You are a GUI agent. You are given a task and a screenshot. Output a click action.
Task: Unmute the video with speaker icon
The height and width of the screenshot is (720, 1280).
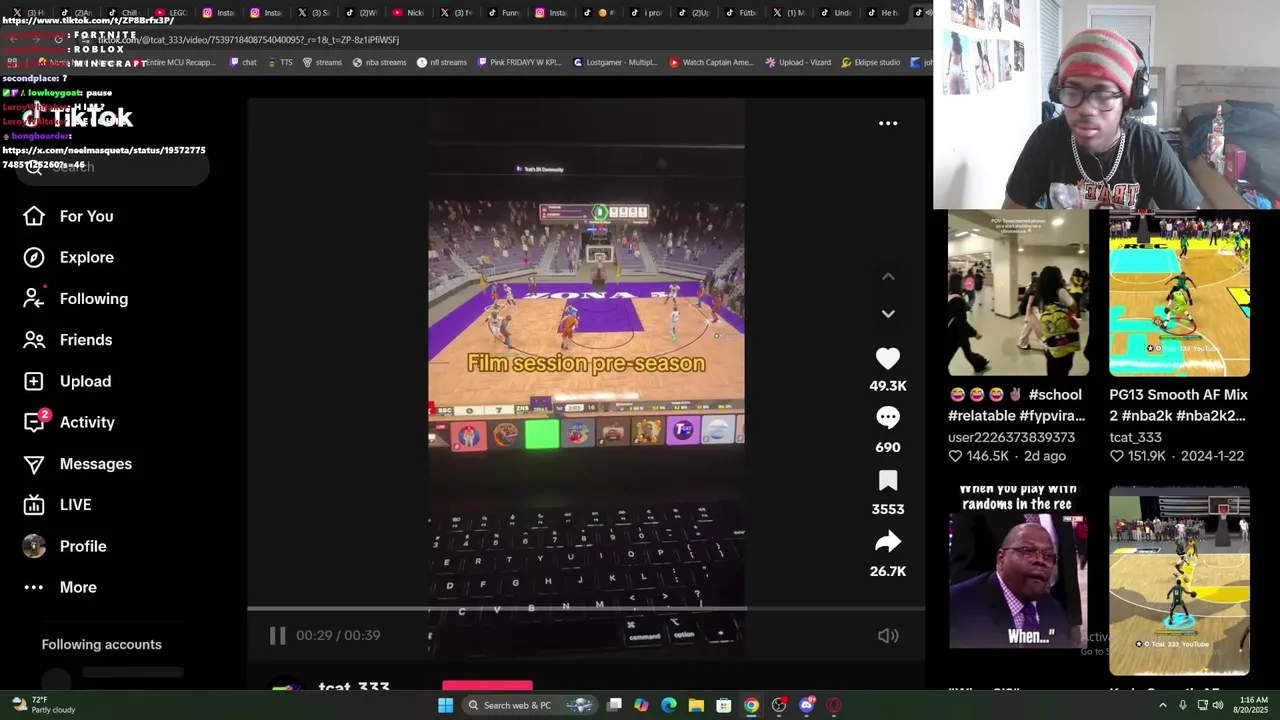pos(888,635)
